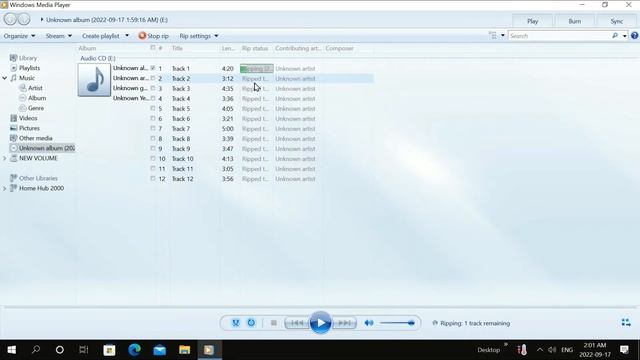The height and width of the screenshot is (360, 640).
Task: Sort by the Rip status column header
Action: tap(255, 48)
